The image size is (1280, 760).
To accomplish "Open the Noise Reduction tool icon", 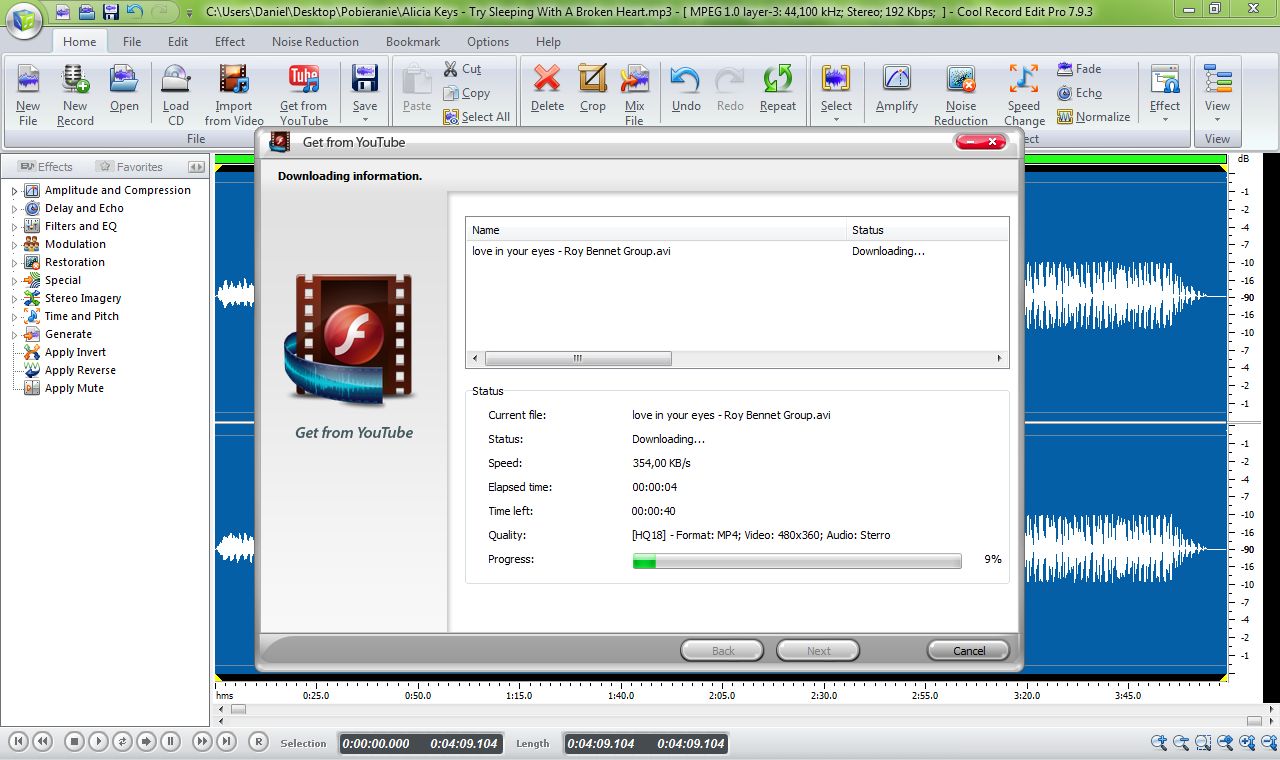I will point(961,80).
